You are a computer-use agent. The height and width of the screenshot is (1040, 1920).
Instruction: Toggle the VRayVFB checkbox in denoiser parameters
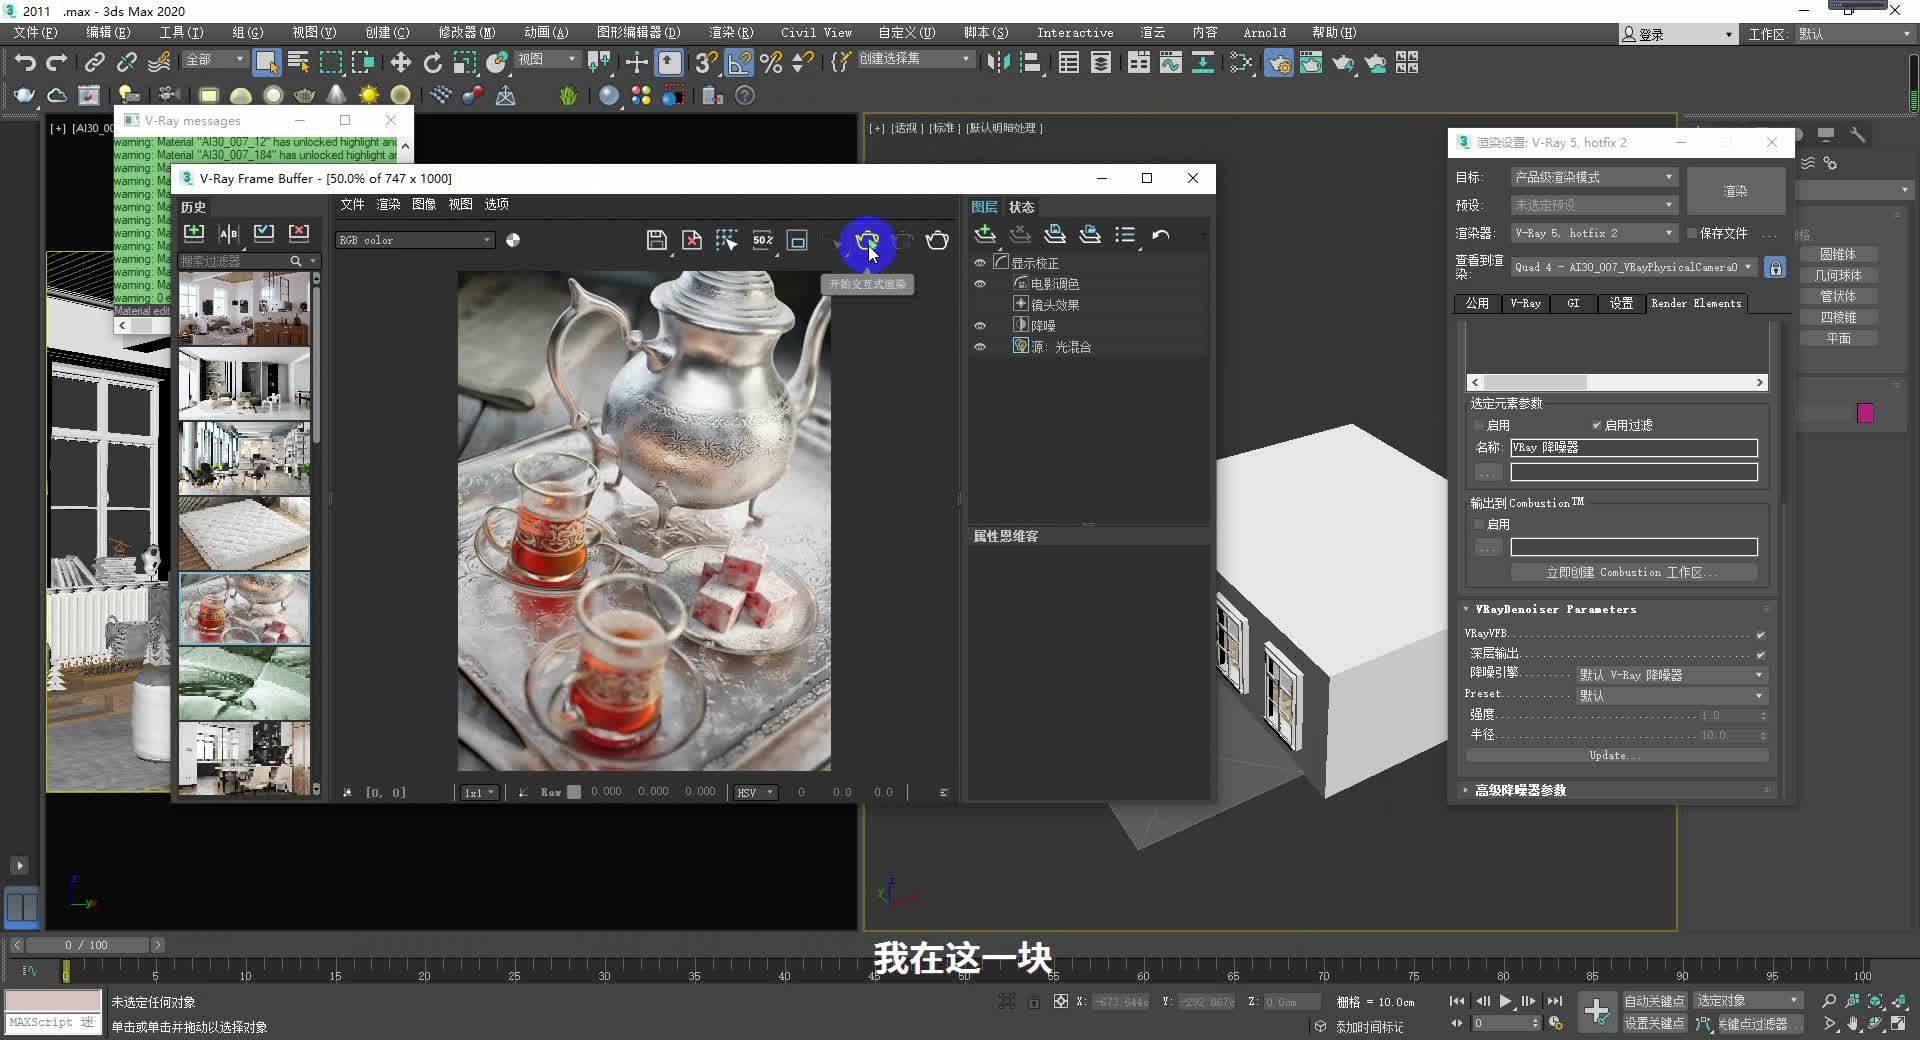click(x=1760, y=633)
